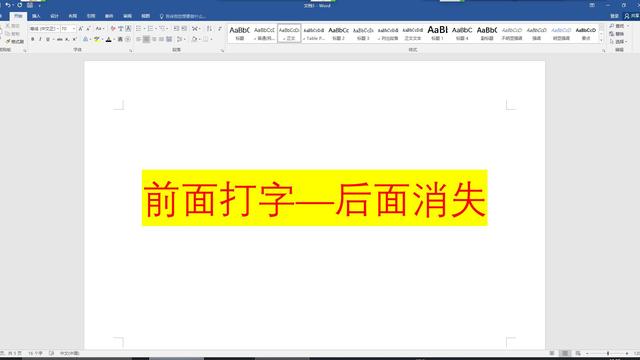Click the Align Left icon

tap(139, 39)
